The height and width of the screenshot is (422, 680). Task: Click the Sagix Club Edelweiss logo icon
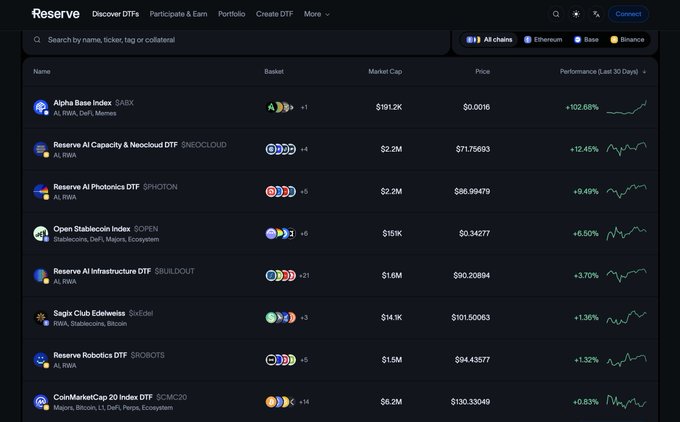coord(41,317)
